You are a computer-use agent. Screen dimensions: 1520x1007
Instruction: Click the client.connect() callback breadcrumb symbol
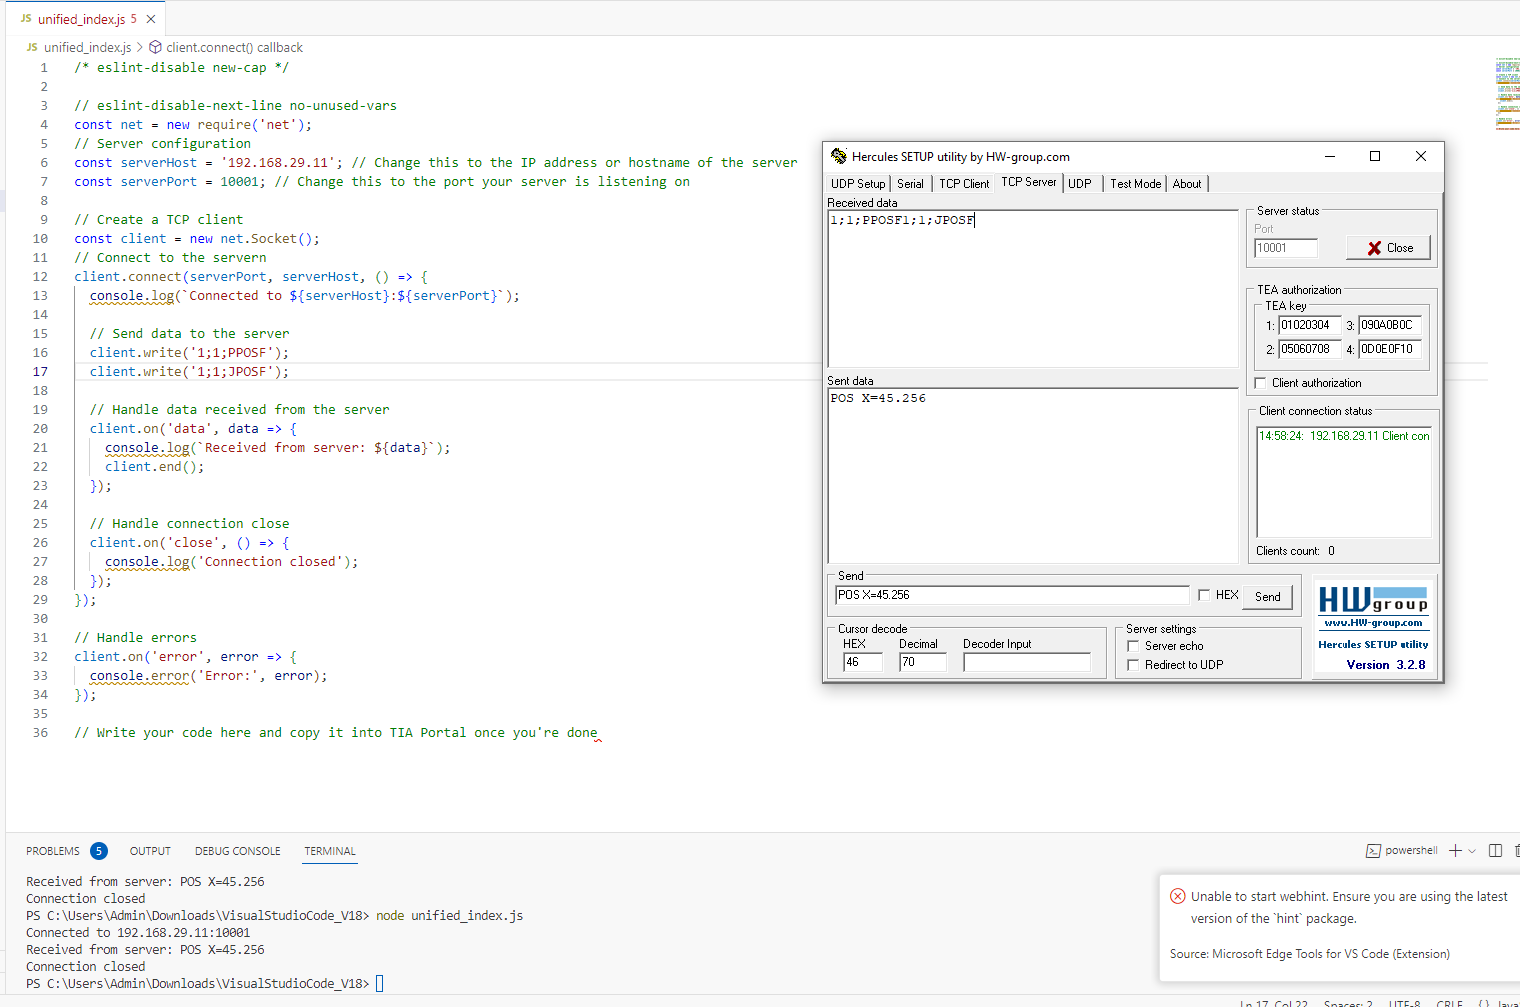coord(155,47)
